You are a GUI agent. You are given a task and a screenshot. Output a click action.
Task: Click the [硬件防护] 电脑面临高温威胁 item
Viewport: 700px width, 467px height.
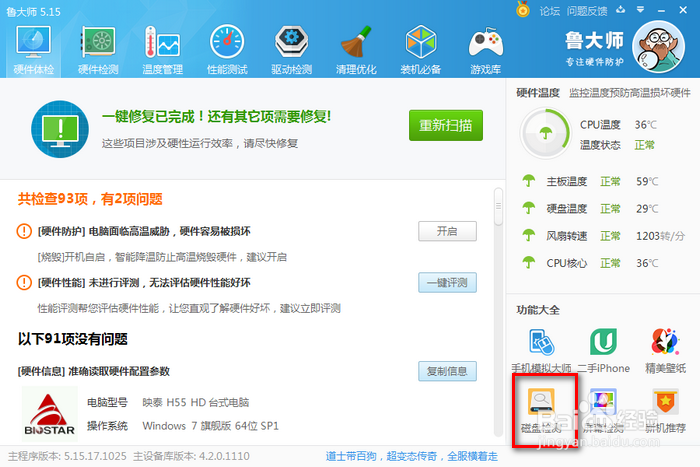[144, 231]
